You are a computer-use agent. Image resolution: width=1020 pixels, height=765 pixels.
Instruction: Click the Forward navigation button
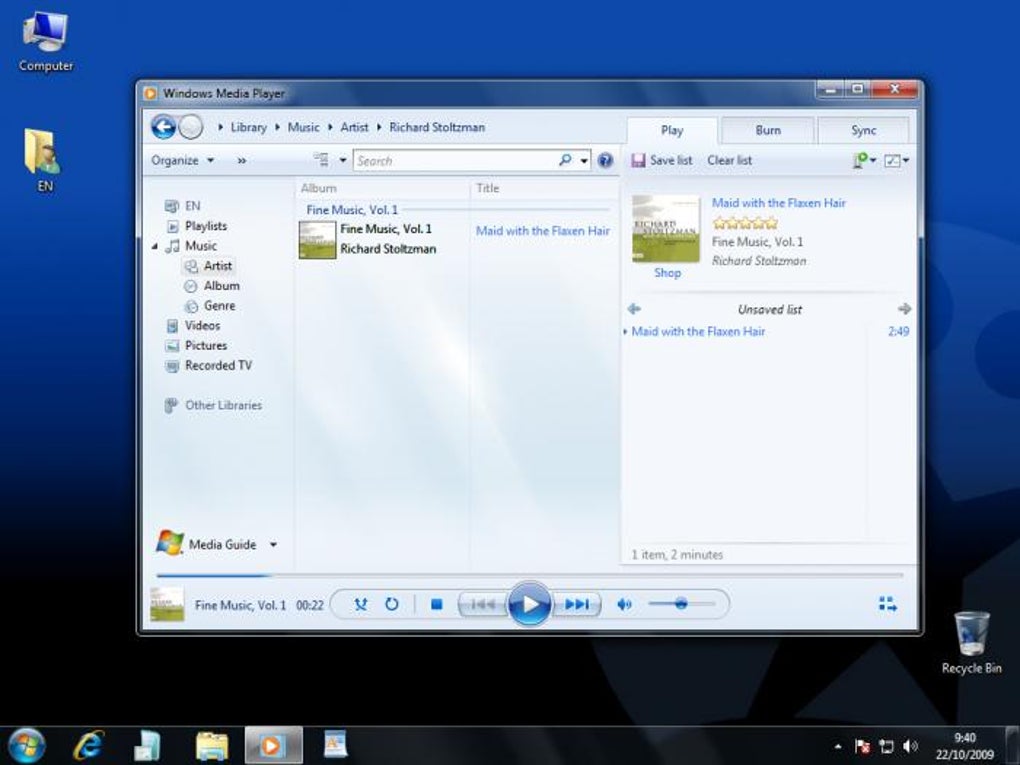point(191,127)
